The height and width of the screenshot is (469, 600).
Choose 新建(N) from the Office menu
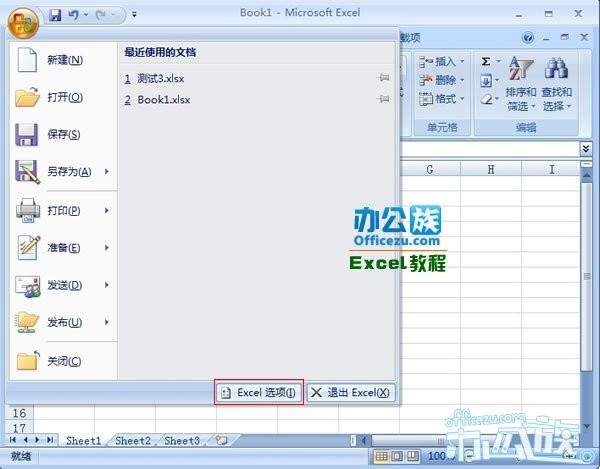point(63,60)
